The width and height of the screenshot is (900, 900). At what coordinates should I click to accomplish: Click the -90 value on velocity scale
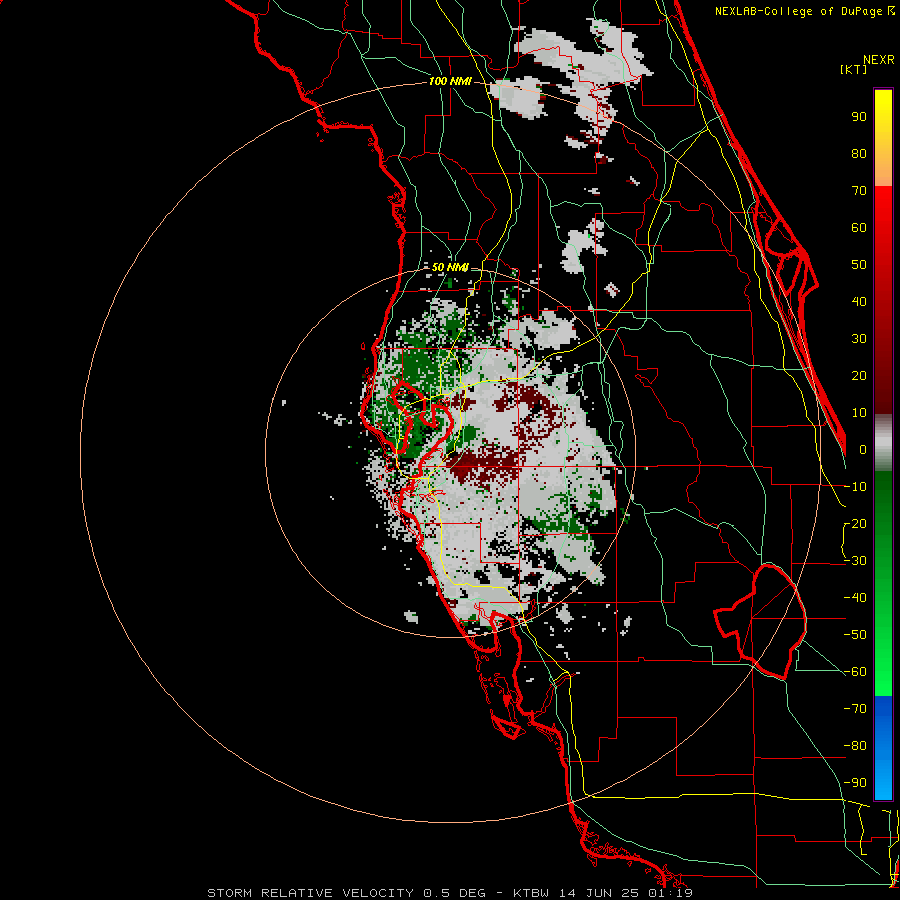855,783
